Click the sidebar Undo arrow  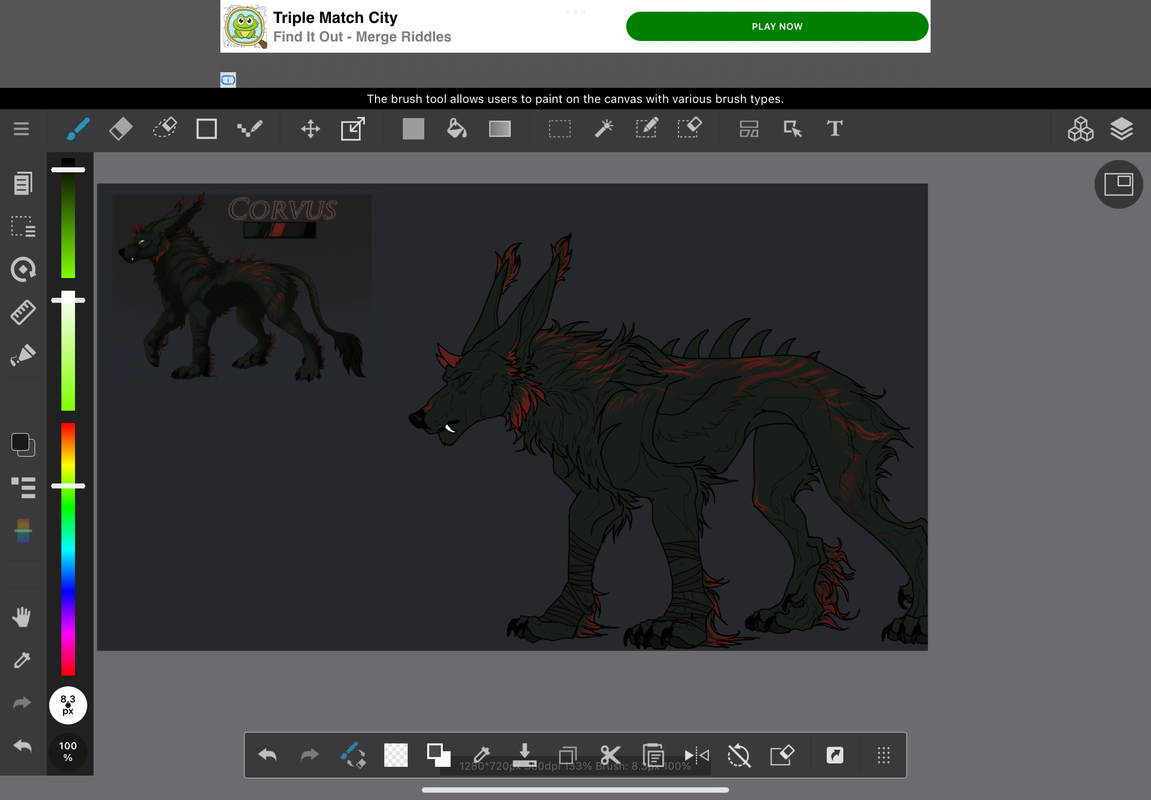click(x=22, y=746)
